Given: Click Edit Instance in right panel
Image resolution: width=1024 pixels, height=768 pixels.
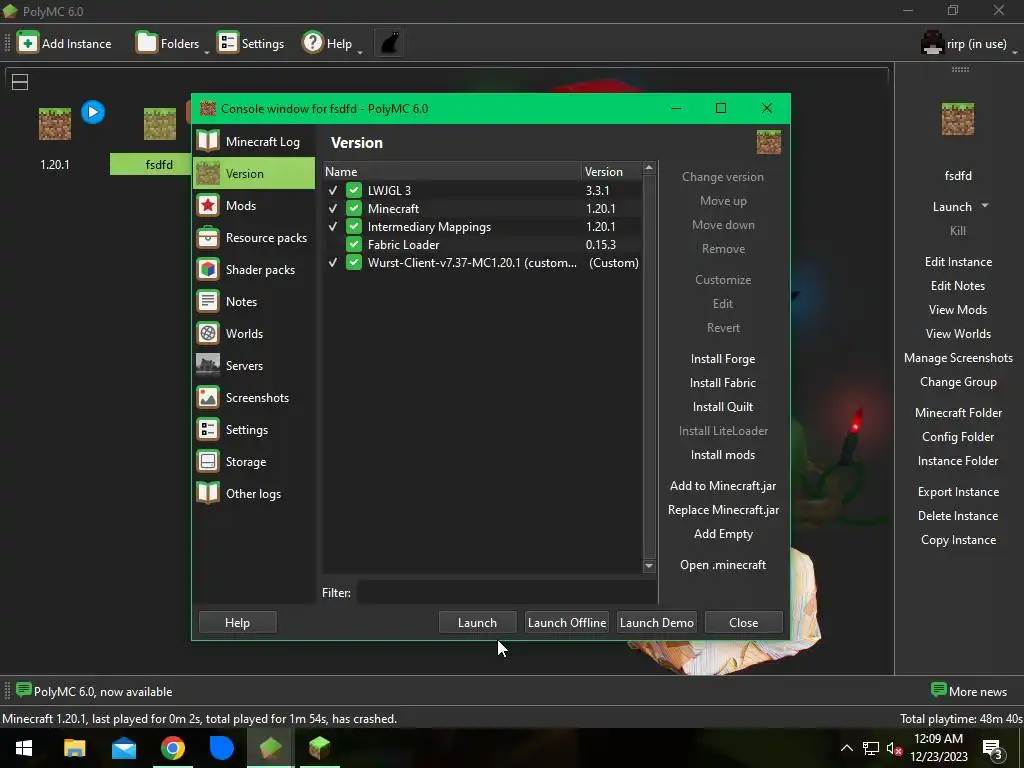Looking at the screenshot, I should [958, 262].
